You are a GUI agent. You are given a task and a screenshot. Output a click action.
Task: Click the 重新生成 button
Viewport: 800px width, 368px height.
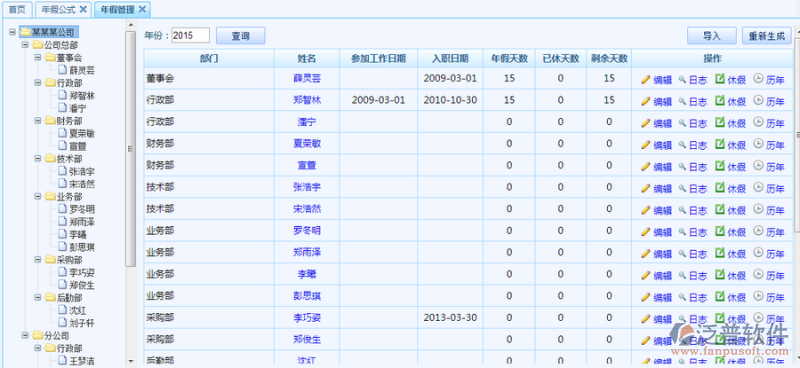click(766, 36)
